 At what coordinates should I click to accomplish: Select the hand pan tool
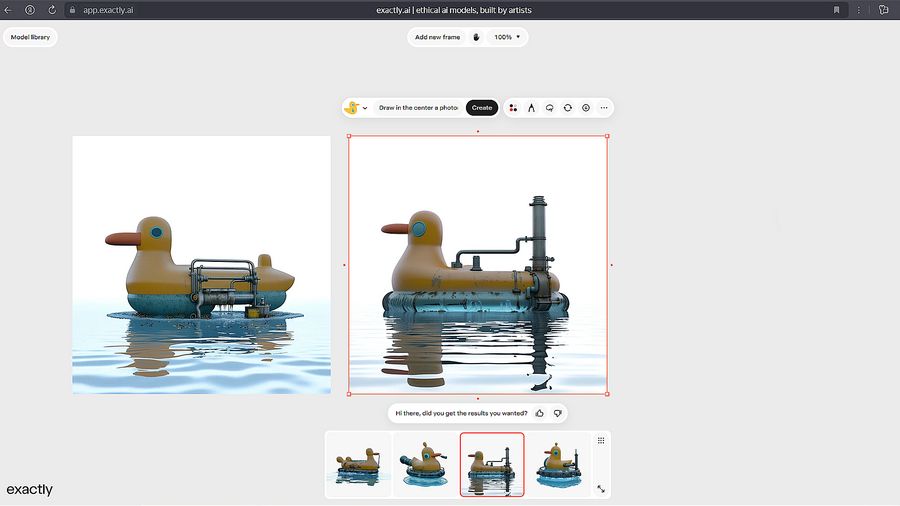point(476,37)
